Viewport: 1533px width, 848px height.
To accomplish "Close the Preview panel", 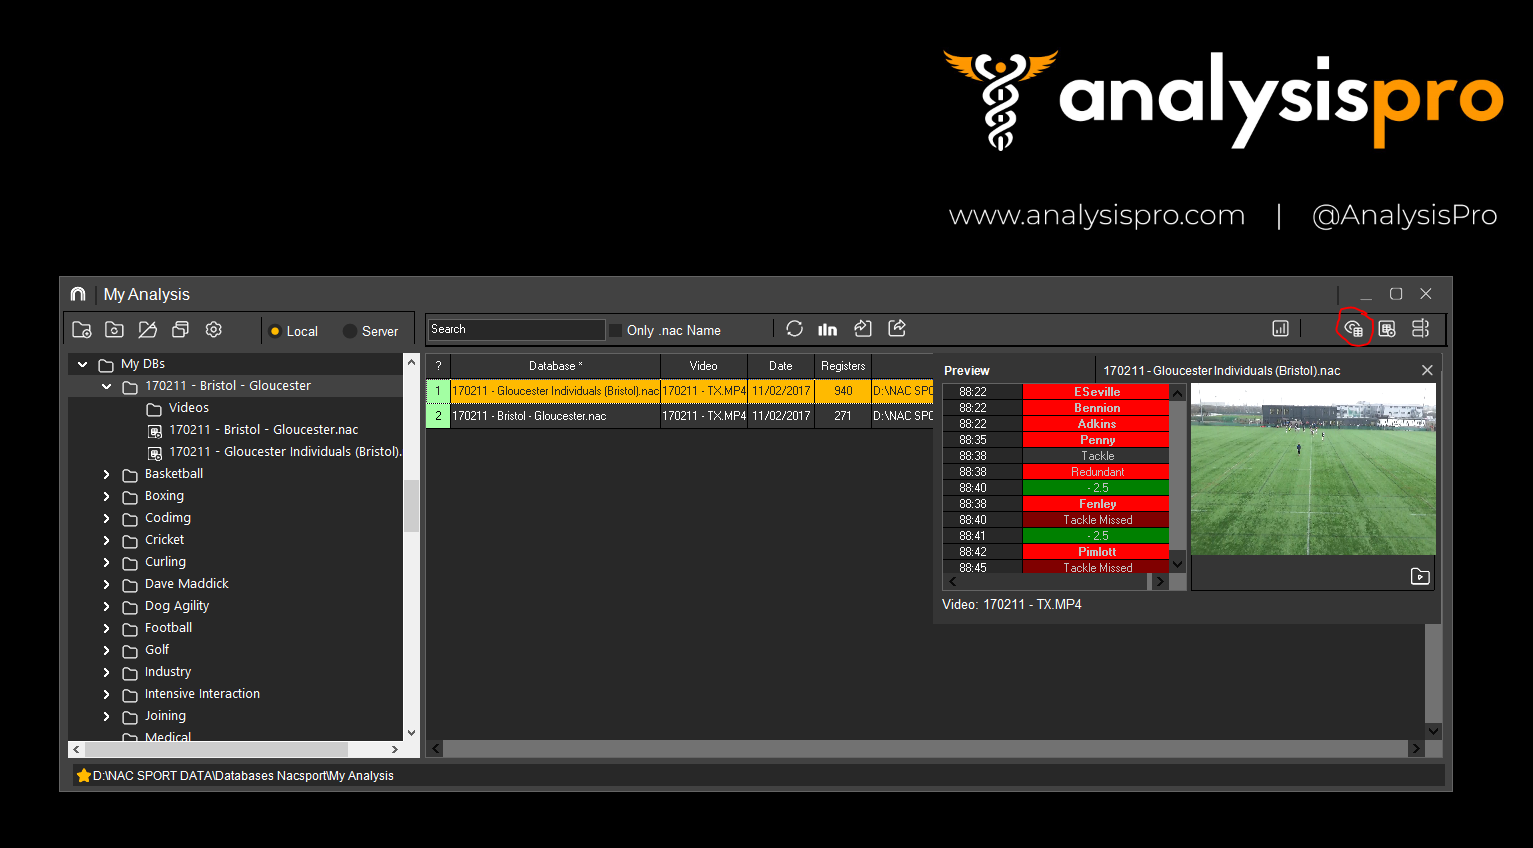I will (1427, 370).
